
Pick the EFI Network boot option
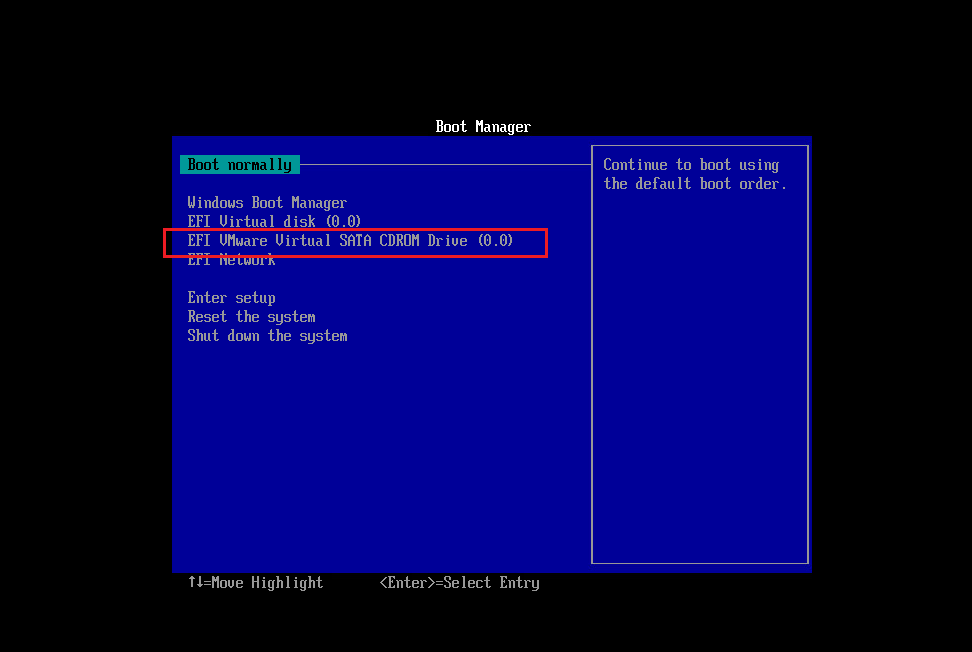[x=231, y=260]
